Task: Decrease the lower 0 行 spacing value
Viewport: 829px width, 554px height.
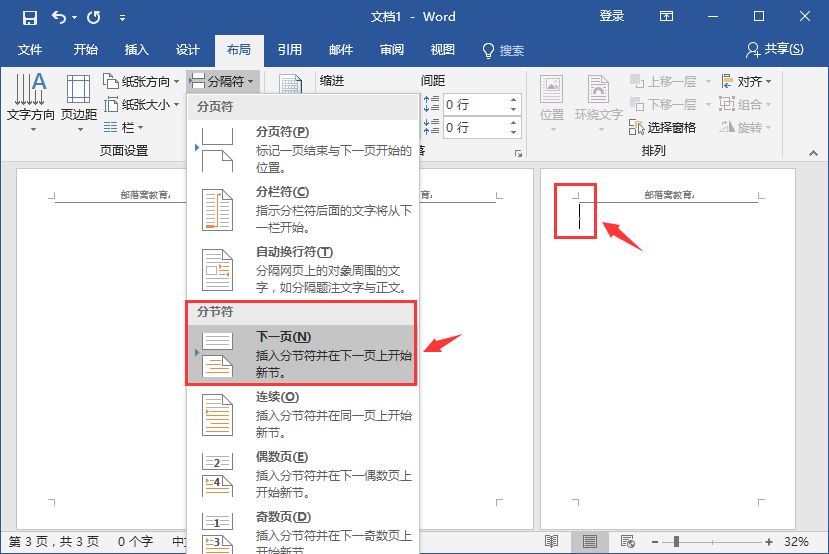Action: coord(513,133)
